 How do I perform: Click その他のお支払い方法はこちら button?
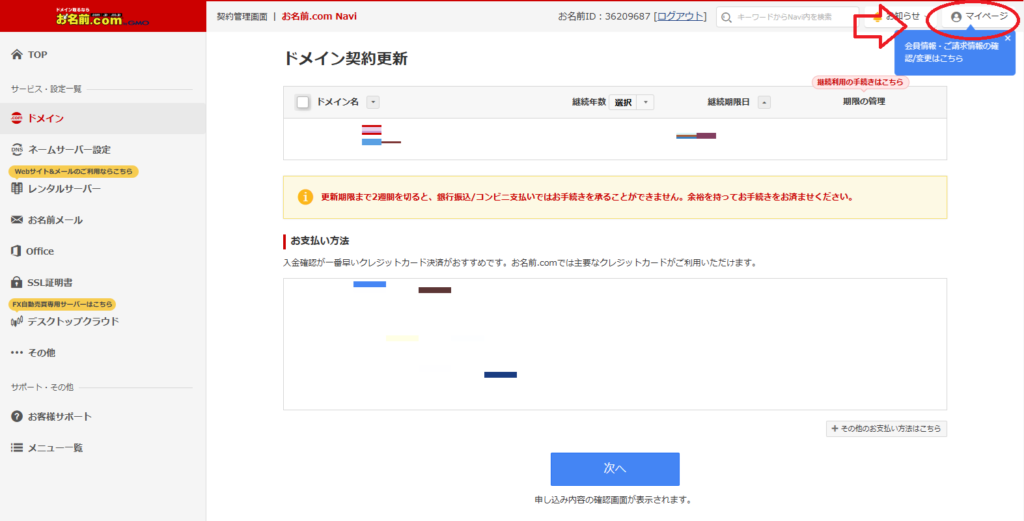(886, 428)
